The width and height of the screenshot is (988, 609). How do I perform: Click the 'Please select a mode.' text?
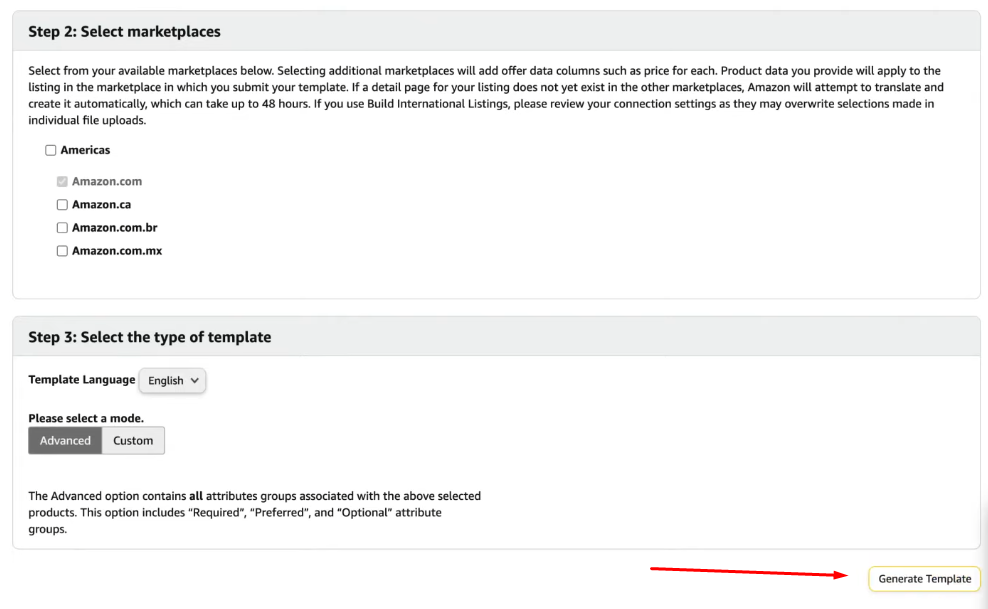click(86, 418)
